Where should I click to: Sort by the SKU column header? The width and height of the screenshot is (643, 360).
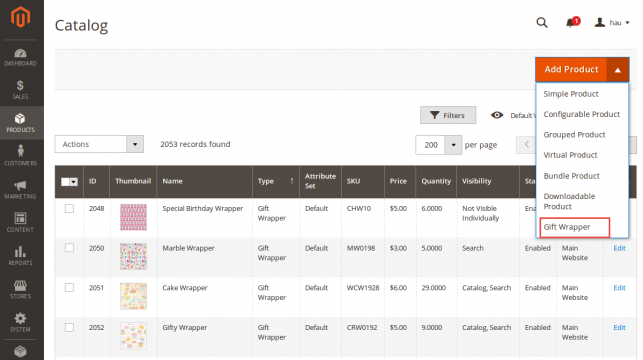[x=363, y=182]
